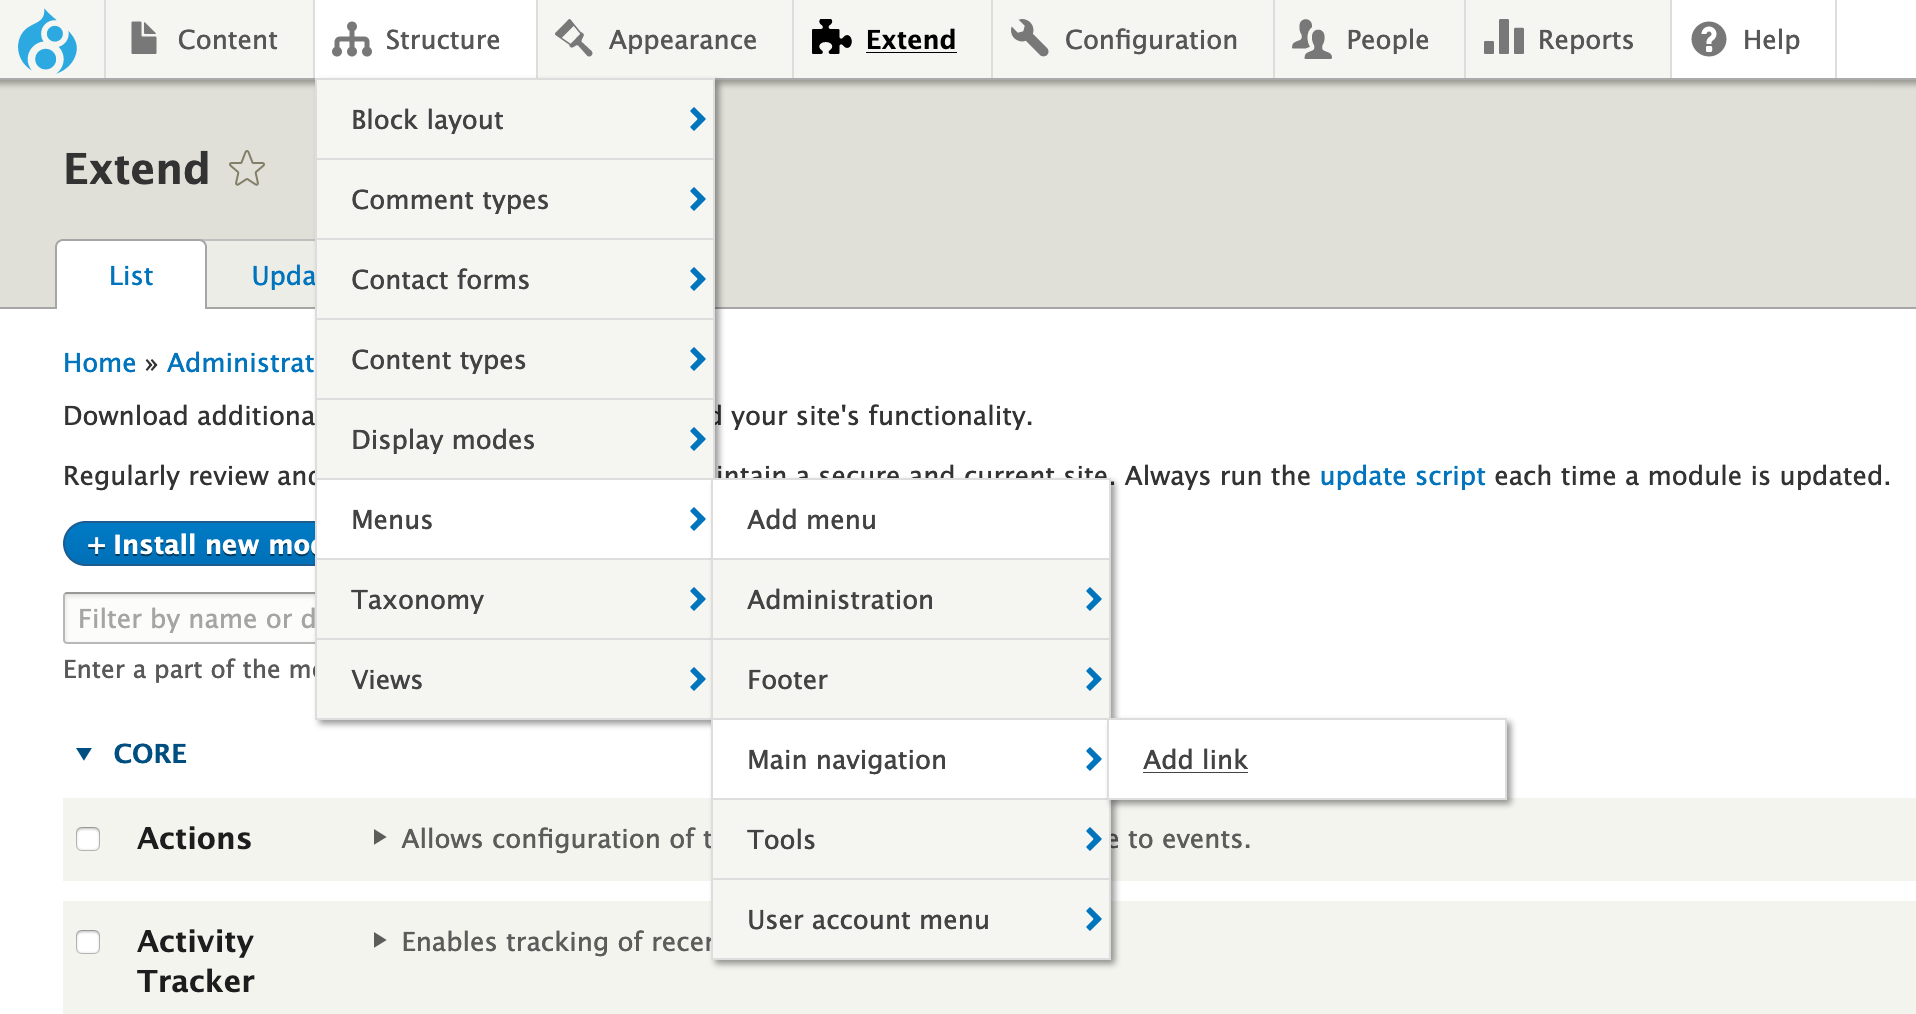Click the Appearance paintbrush icon
1916x1014 pixels.
[x=574, y=39]
